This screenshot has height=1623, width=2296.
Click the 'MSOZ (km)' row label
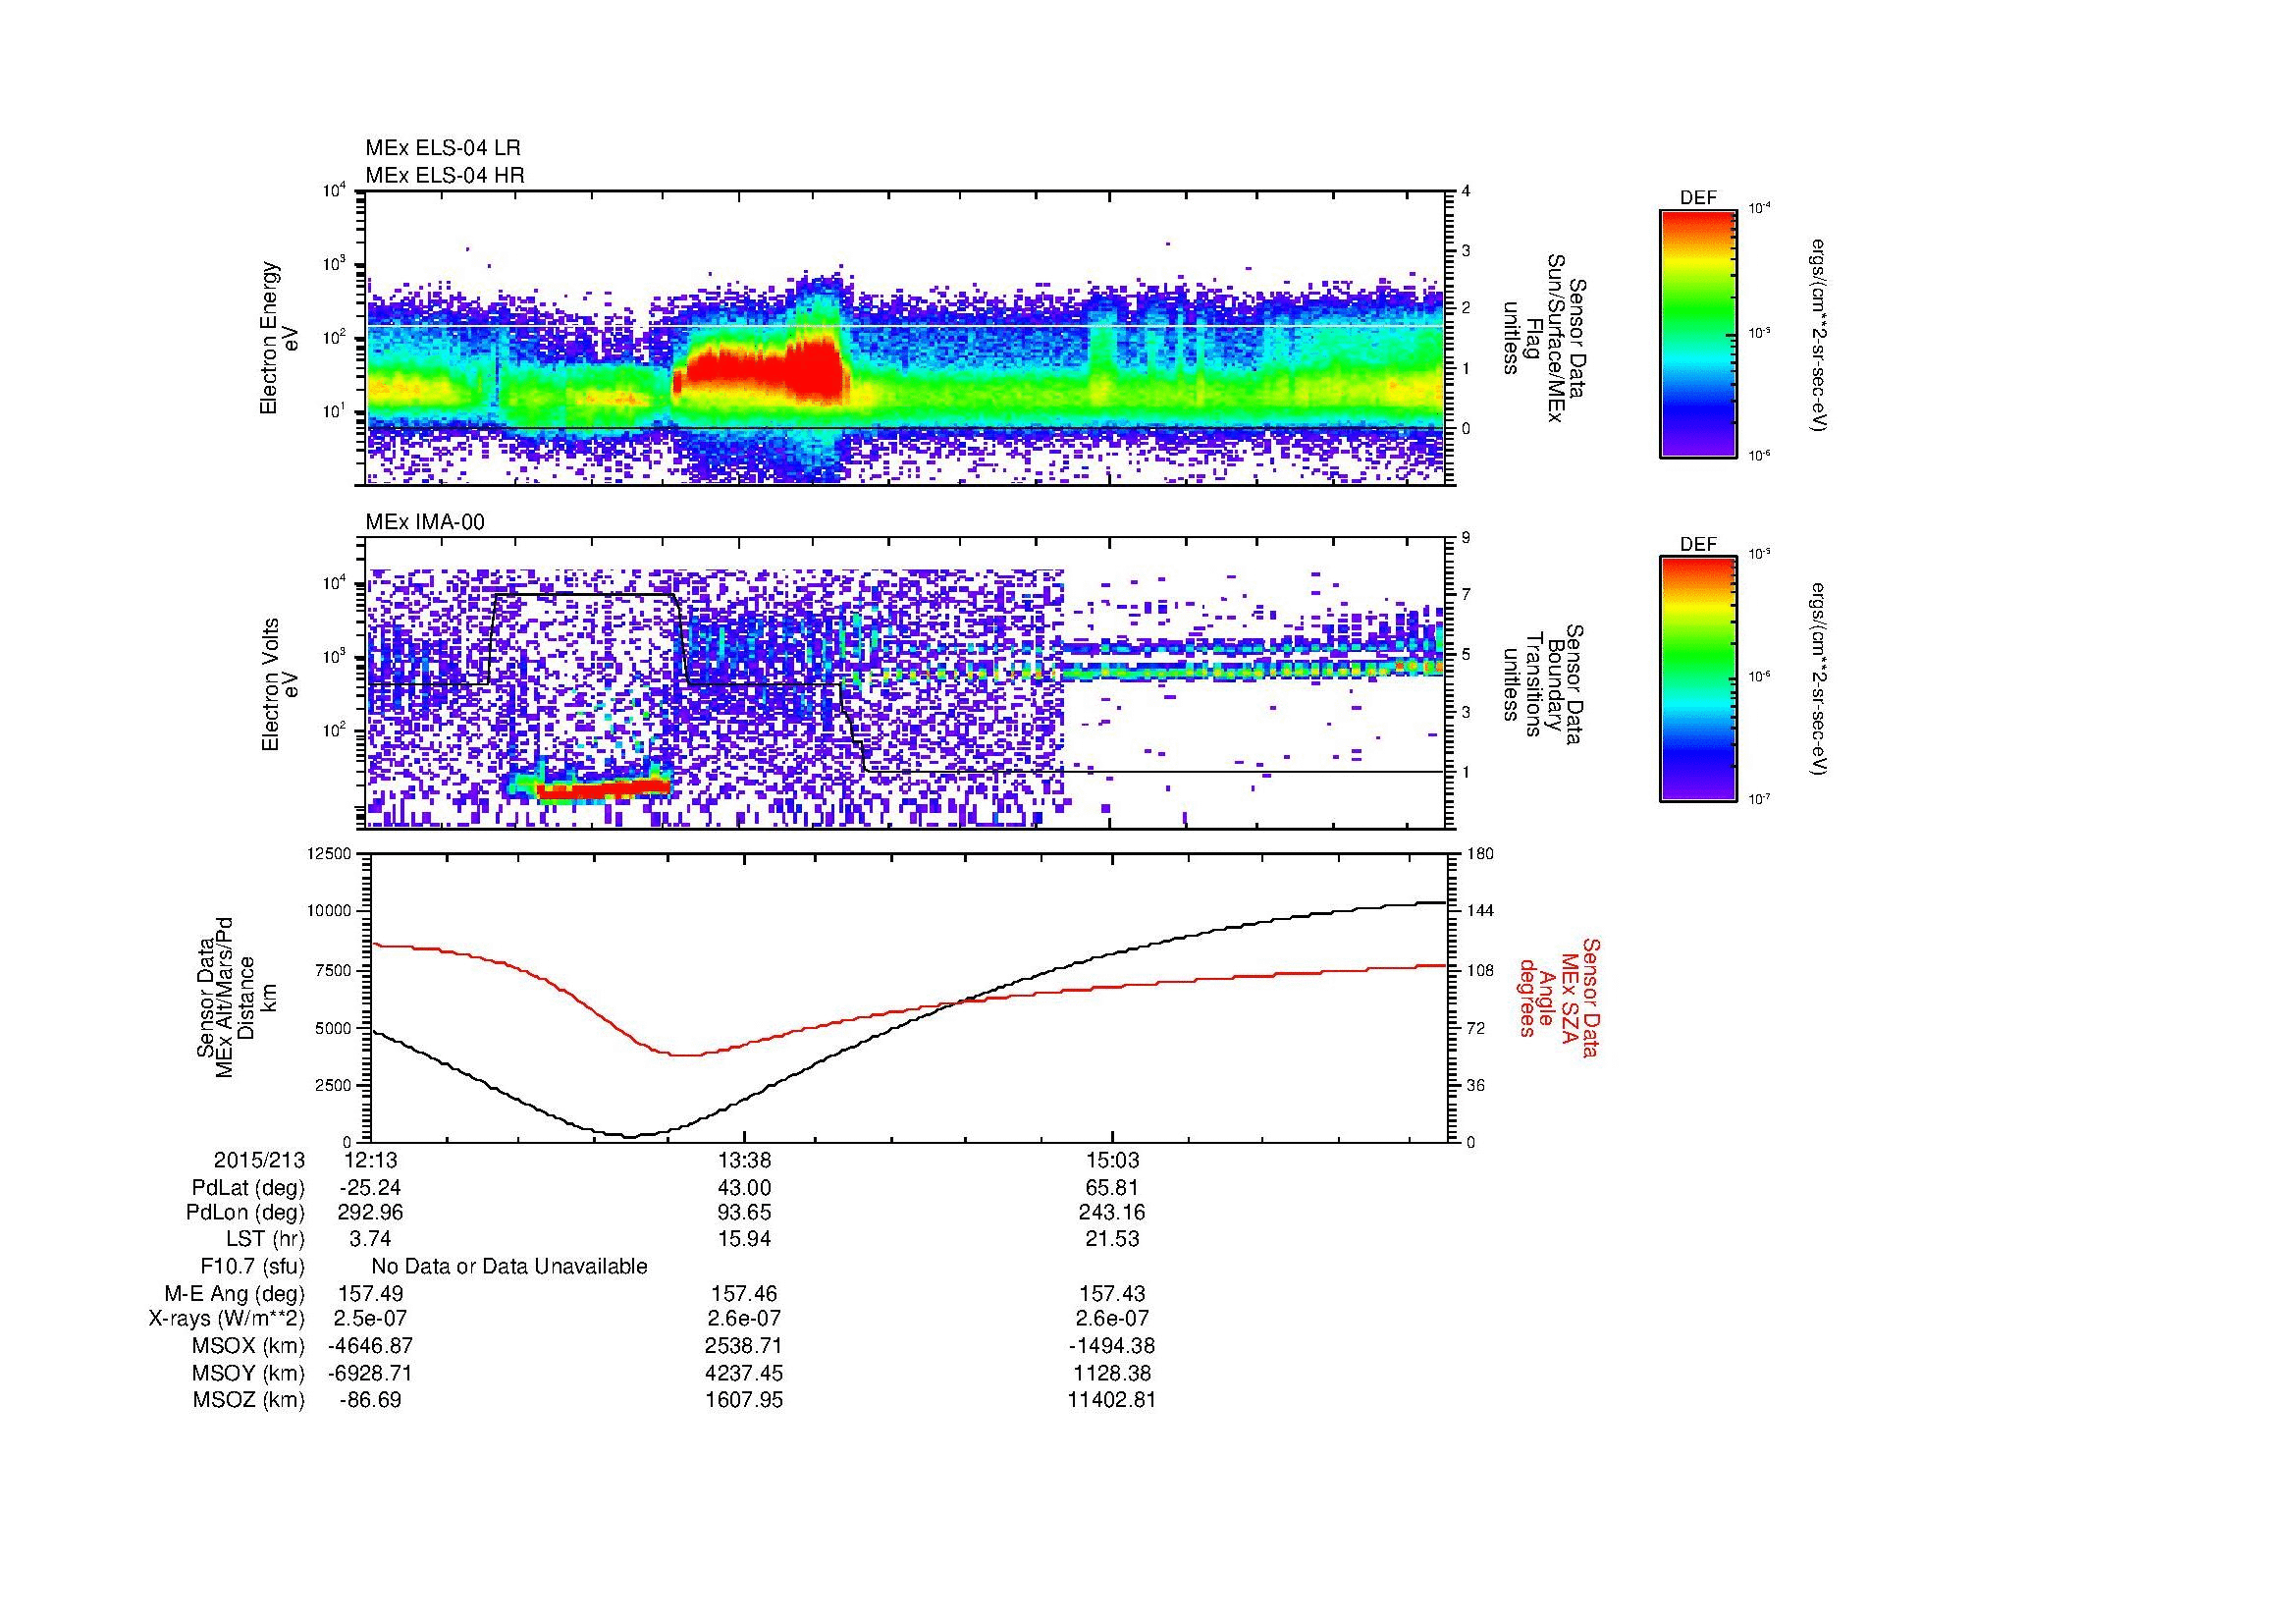(249, 1400)
